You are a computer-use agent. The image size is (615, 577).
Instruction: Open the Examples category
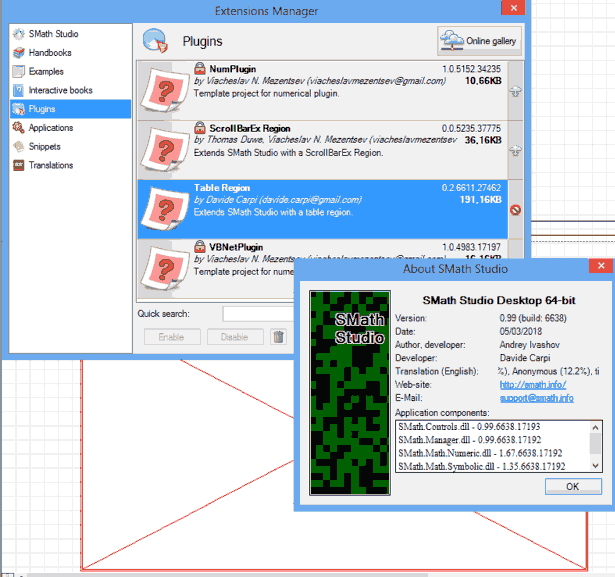tap(46, 72)
